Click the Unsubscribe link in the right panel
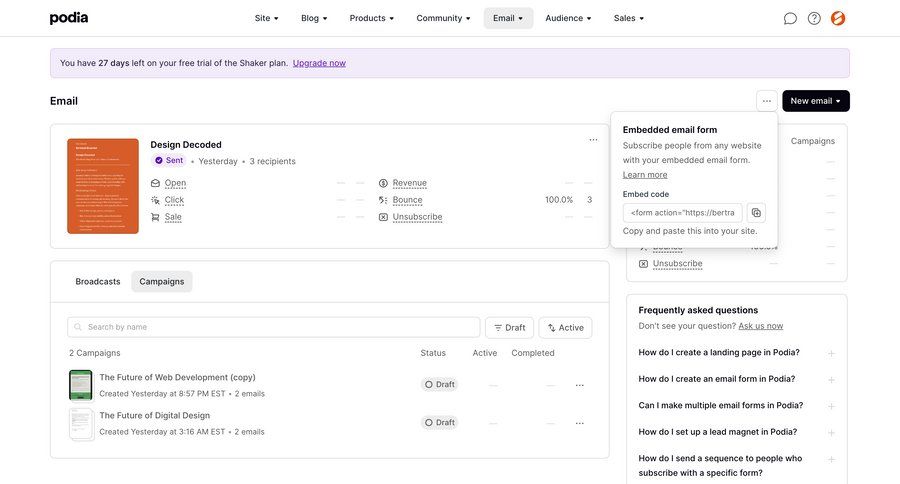 [677, 264]
